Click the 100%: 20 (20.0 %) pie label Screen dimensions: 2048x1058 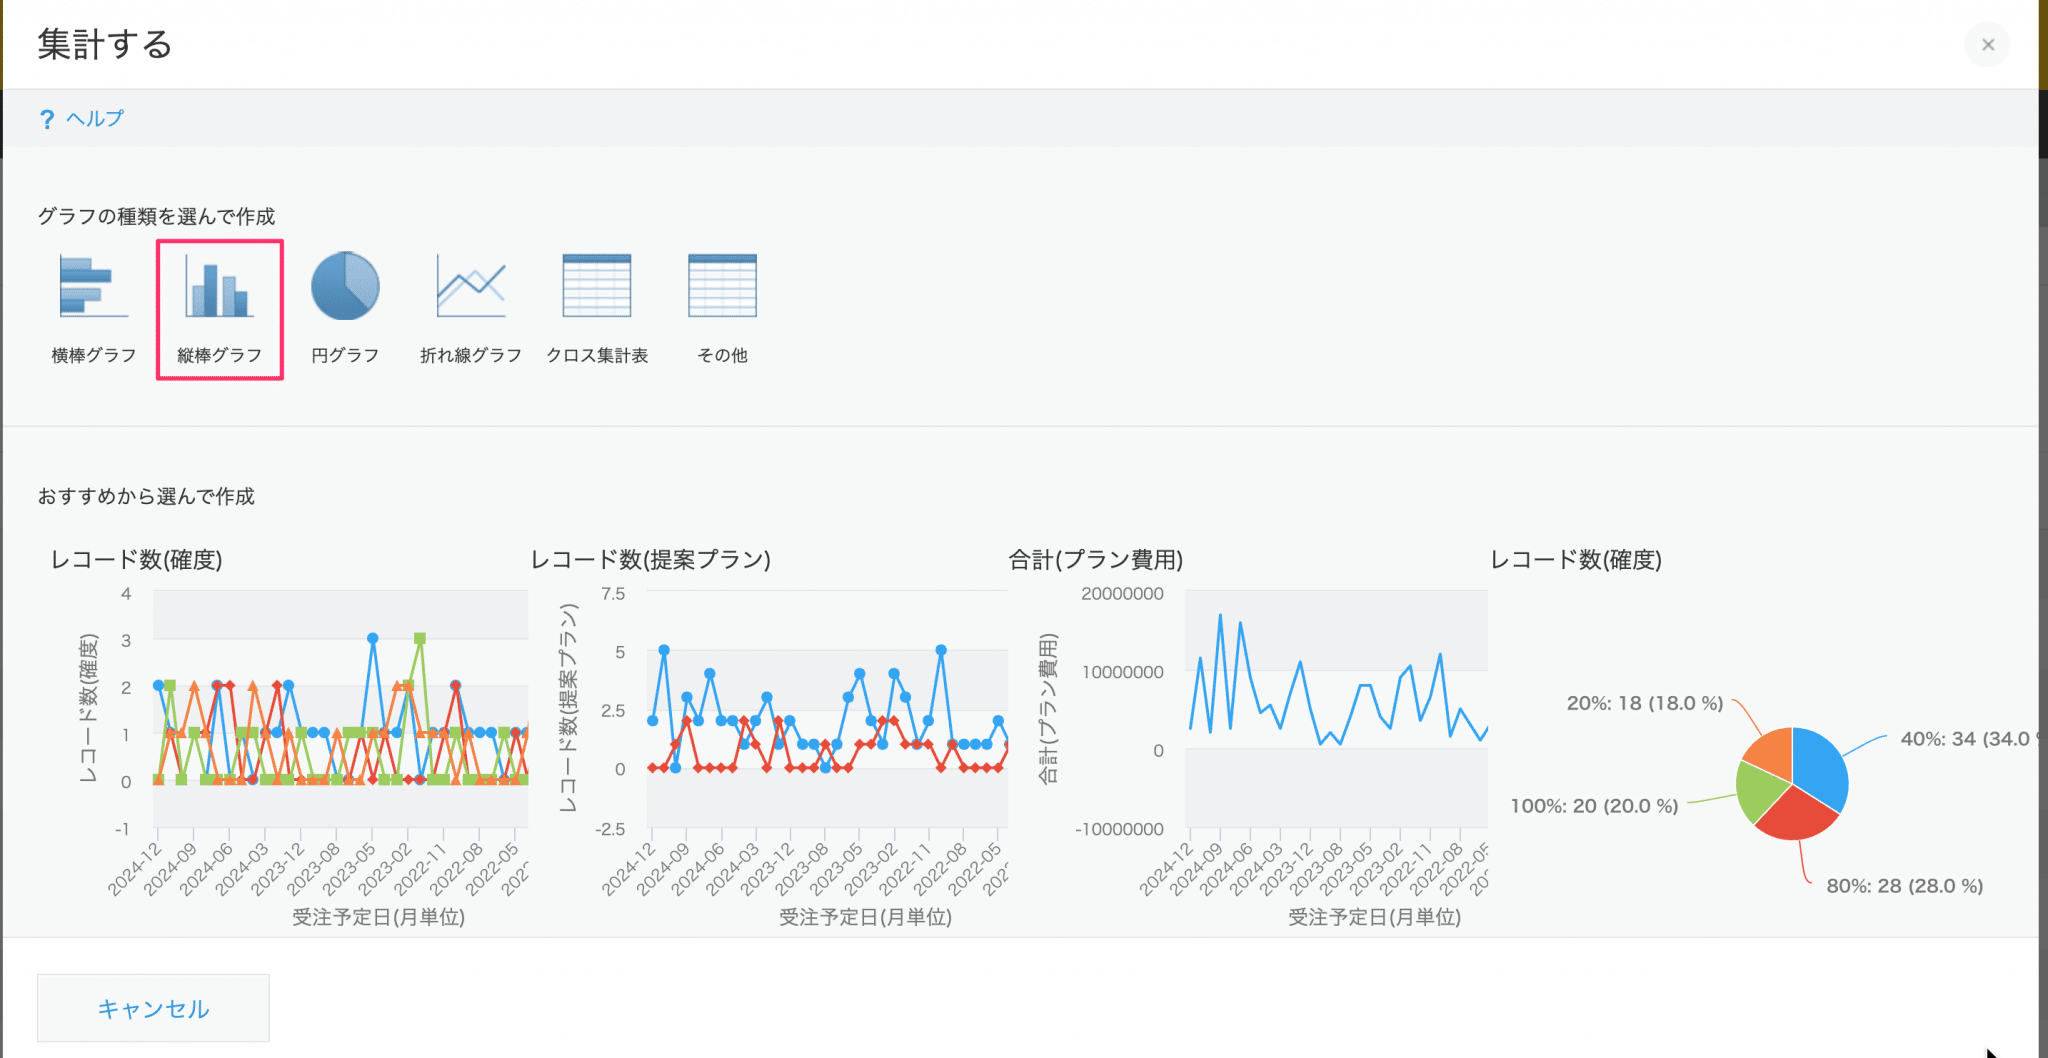[x=1594, y=806]
